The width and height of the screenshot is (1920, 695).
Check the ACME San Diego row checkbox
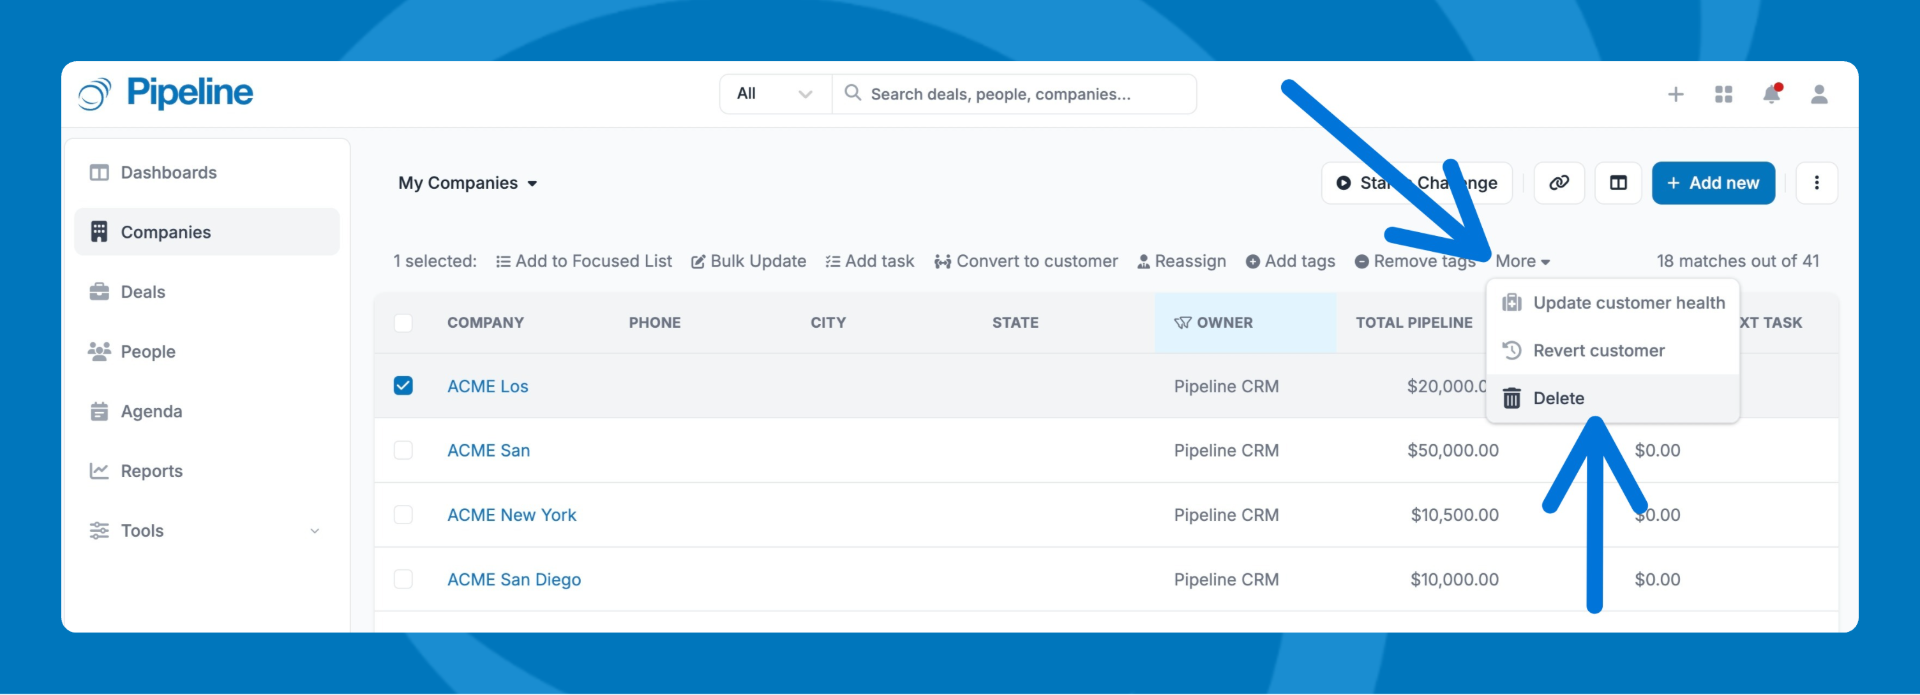click(x=403, y=579)
